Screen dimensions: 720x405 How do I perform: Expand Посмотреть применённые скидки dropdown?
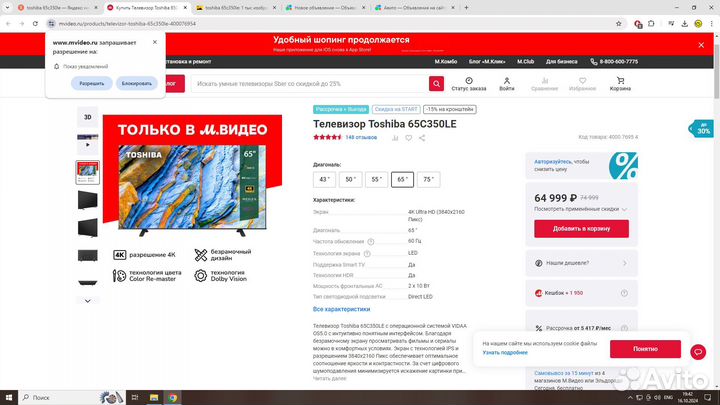point(580,209)
